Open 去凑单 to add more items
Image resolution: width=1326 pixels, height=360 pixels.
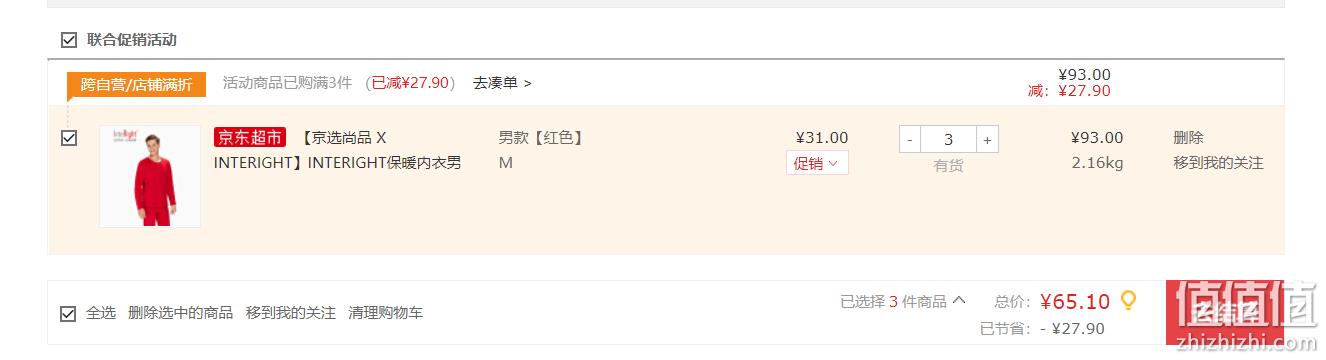[x=502, y=83]
